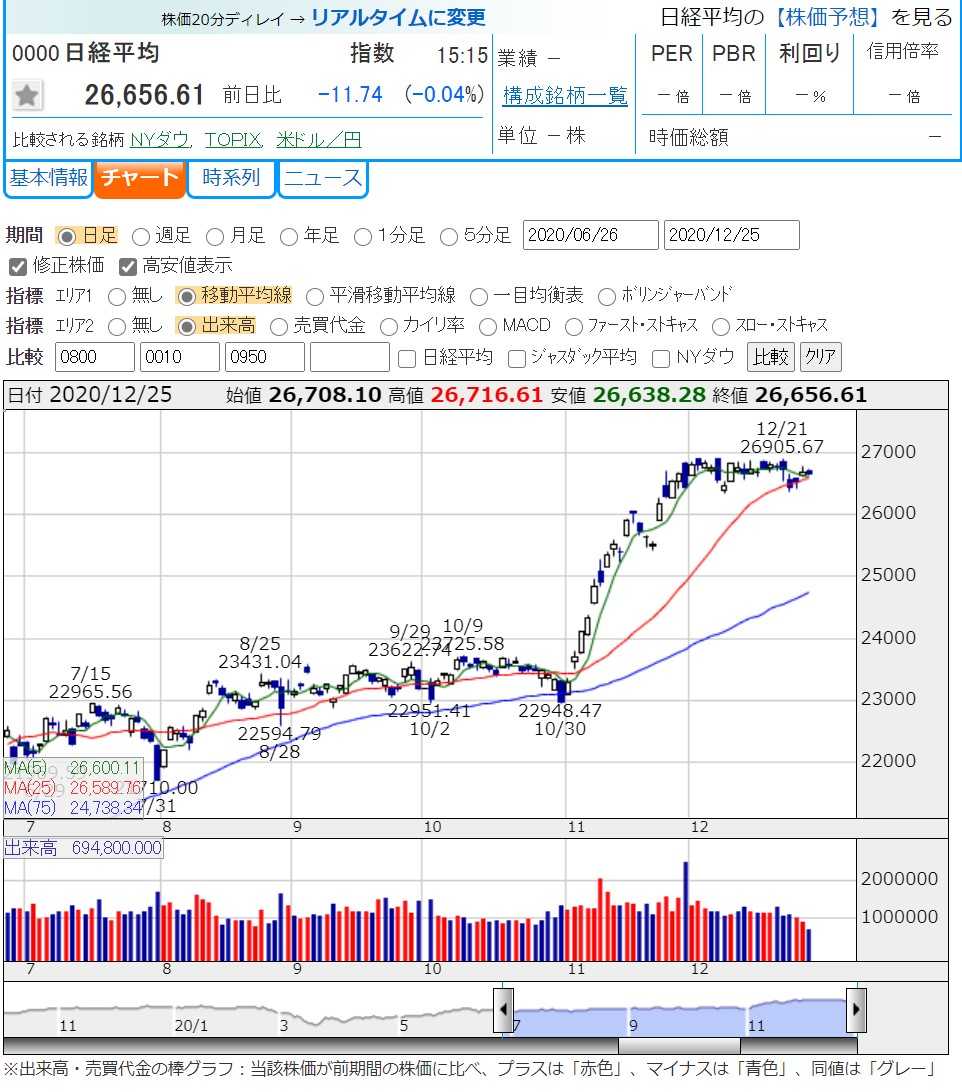Click the chart horizontal scrollbar thumb
Image resolution: width=962 pixels, height=1092 pixels.
click(679, 1046)
